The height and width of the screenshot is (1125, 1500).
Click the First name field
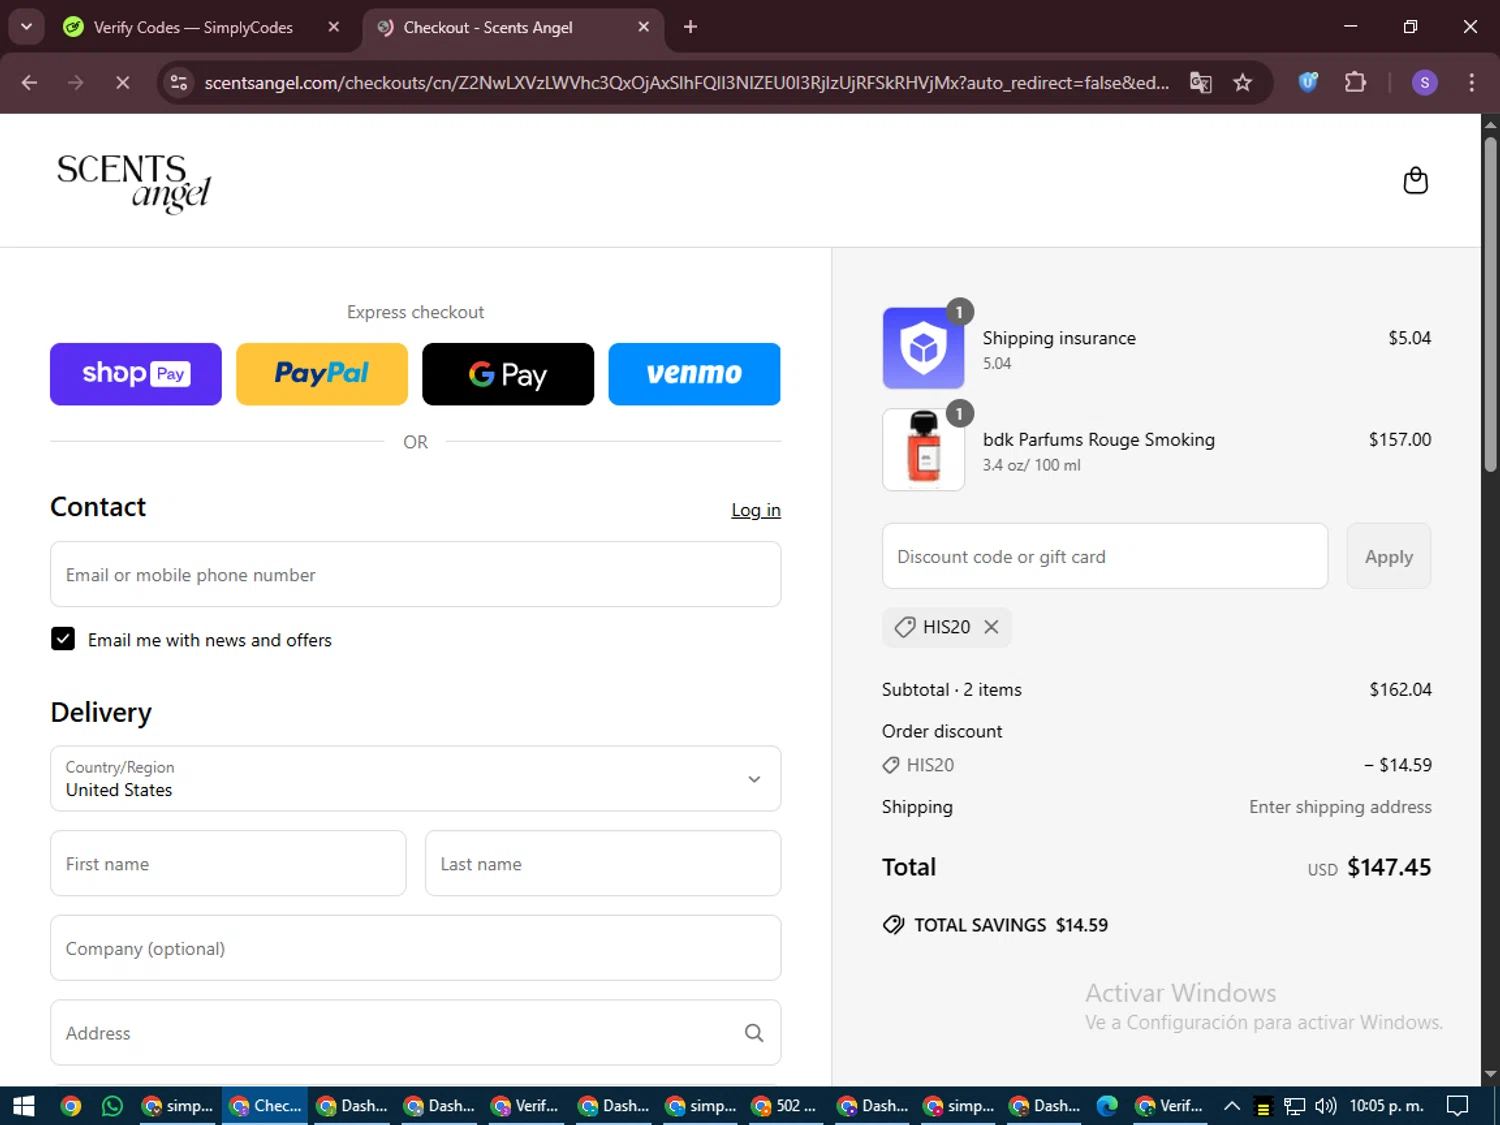(228, 863)
